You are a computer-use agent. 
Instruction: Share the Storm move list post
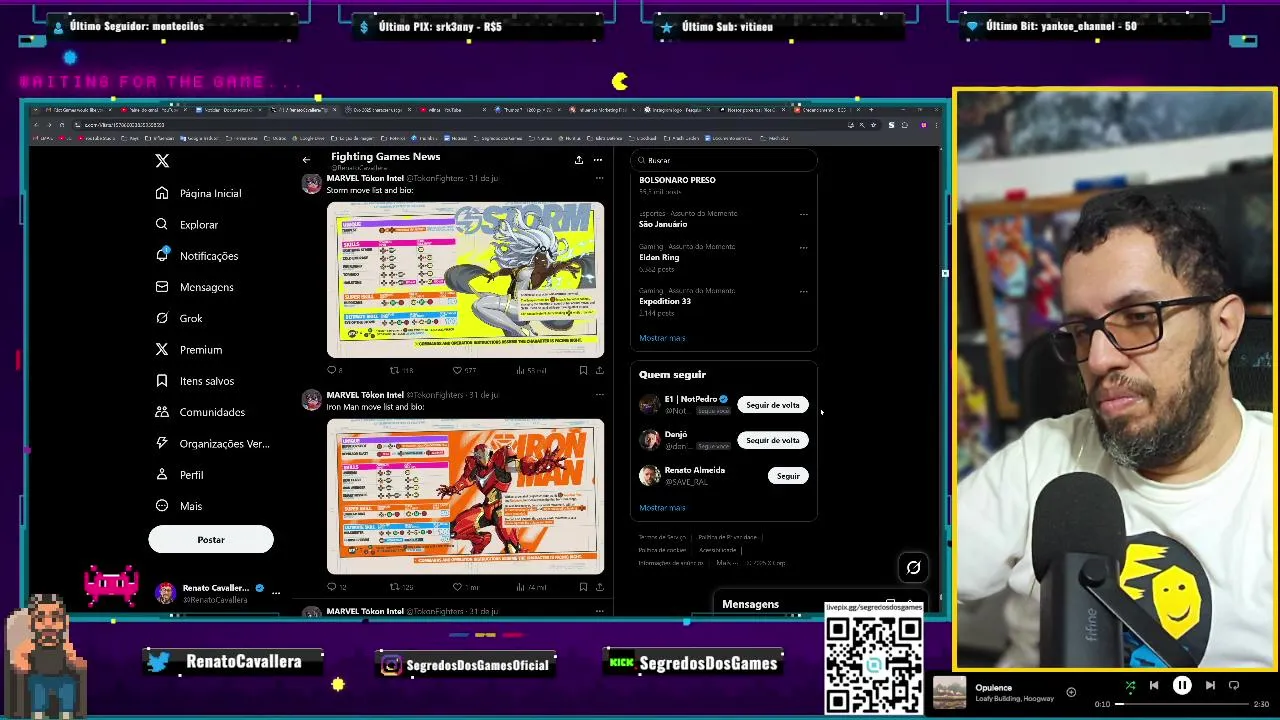[x=599, y=370]
